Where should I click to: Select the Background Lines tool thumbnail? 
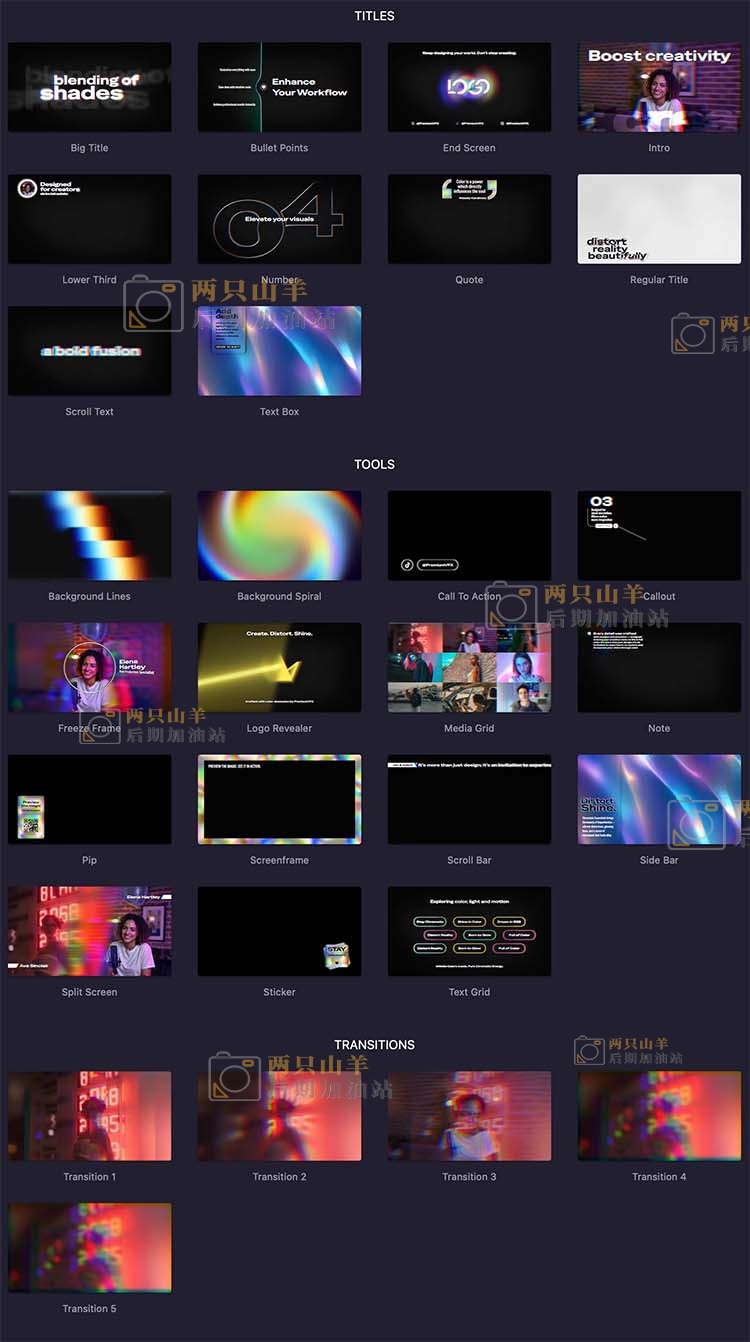(89, 535)
